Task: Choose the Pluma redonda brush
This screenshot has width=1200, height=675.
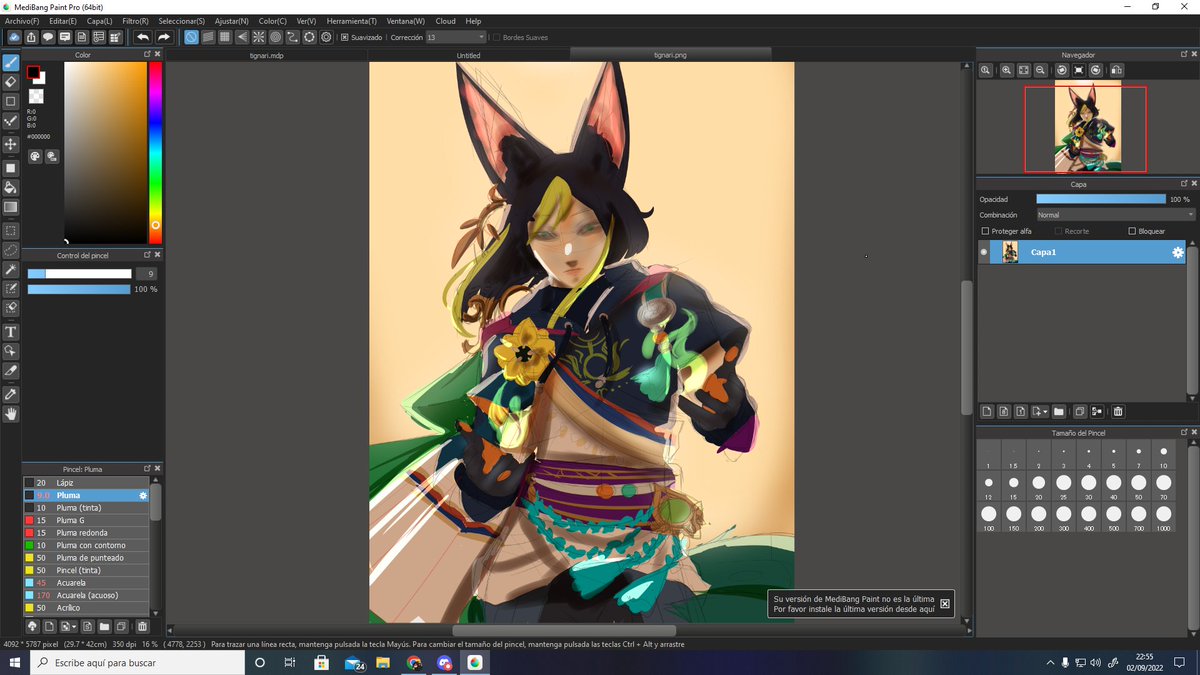Action: [86, 533]
